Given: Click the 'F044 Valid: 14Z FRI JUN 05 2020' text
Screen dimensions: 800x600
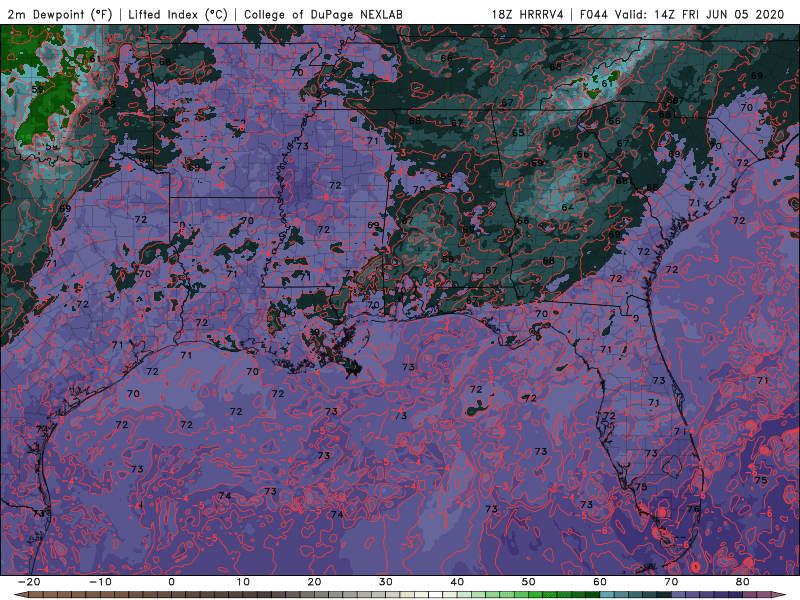Looking at the screenshot, I should [682, 15].
